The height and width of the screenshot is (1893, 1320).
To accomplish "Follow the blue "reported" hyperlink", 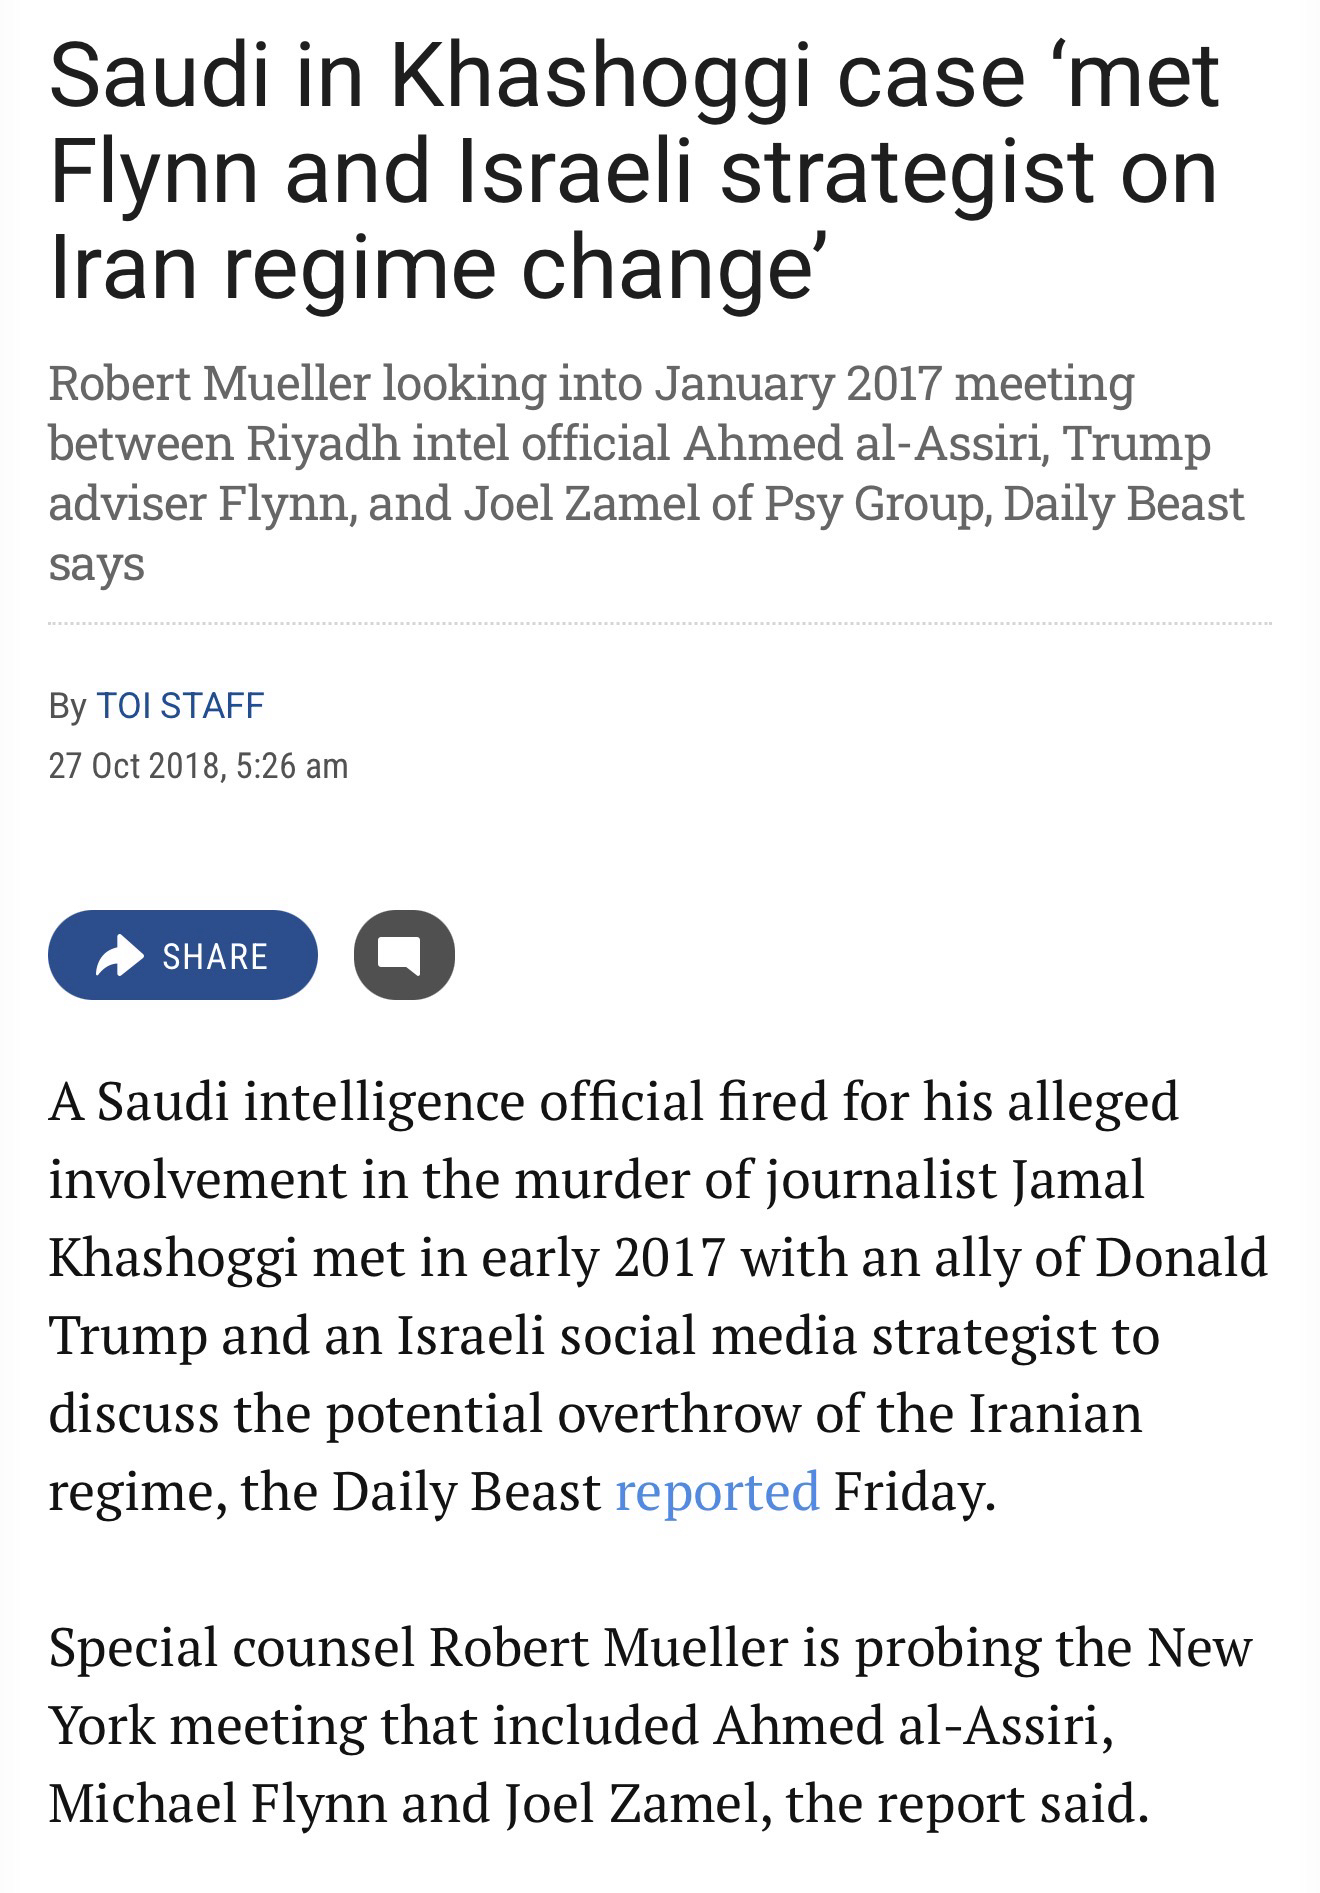I will tap(717, 1492).
